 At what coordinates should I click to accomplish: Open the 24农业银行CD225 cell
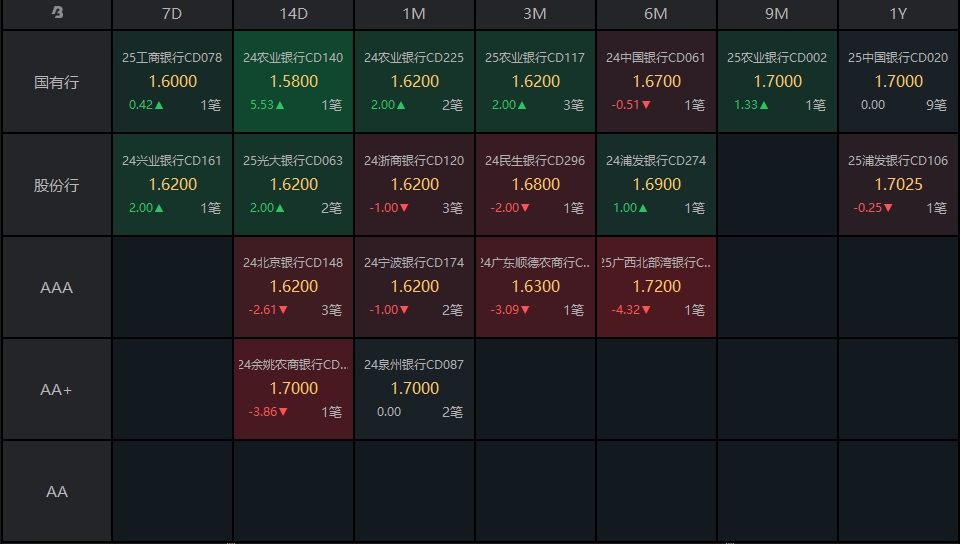414,81
